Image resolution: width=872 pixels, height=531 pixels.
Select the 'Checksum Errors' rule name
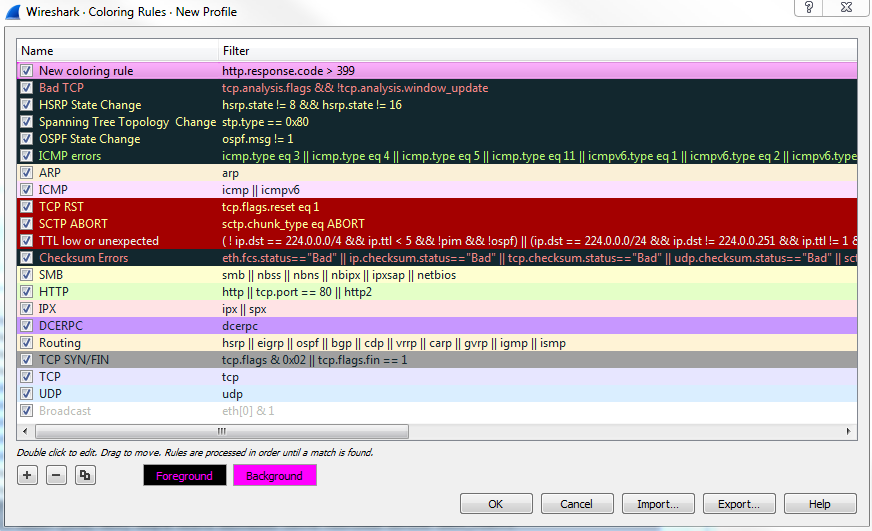(83, 257)
